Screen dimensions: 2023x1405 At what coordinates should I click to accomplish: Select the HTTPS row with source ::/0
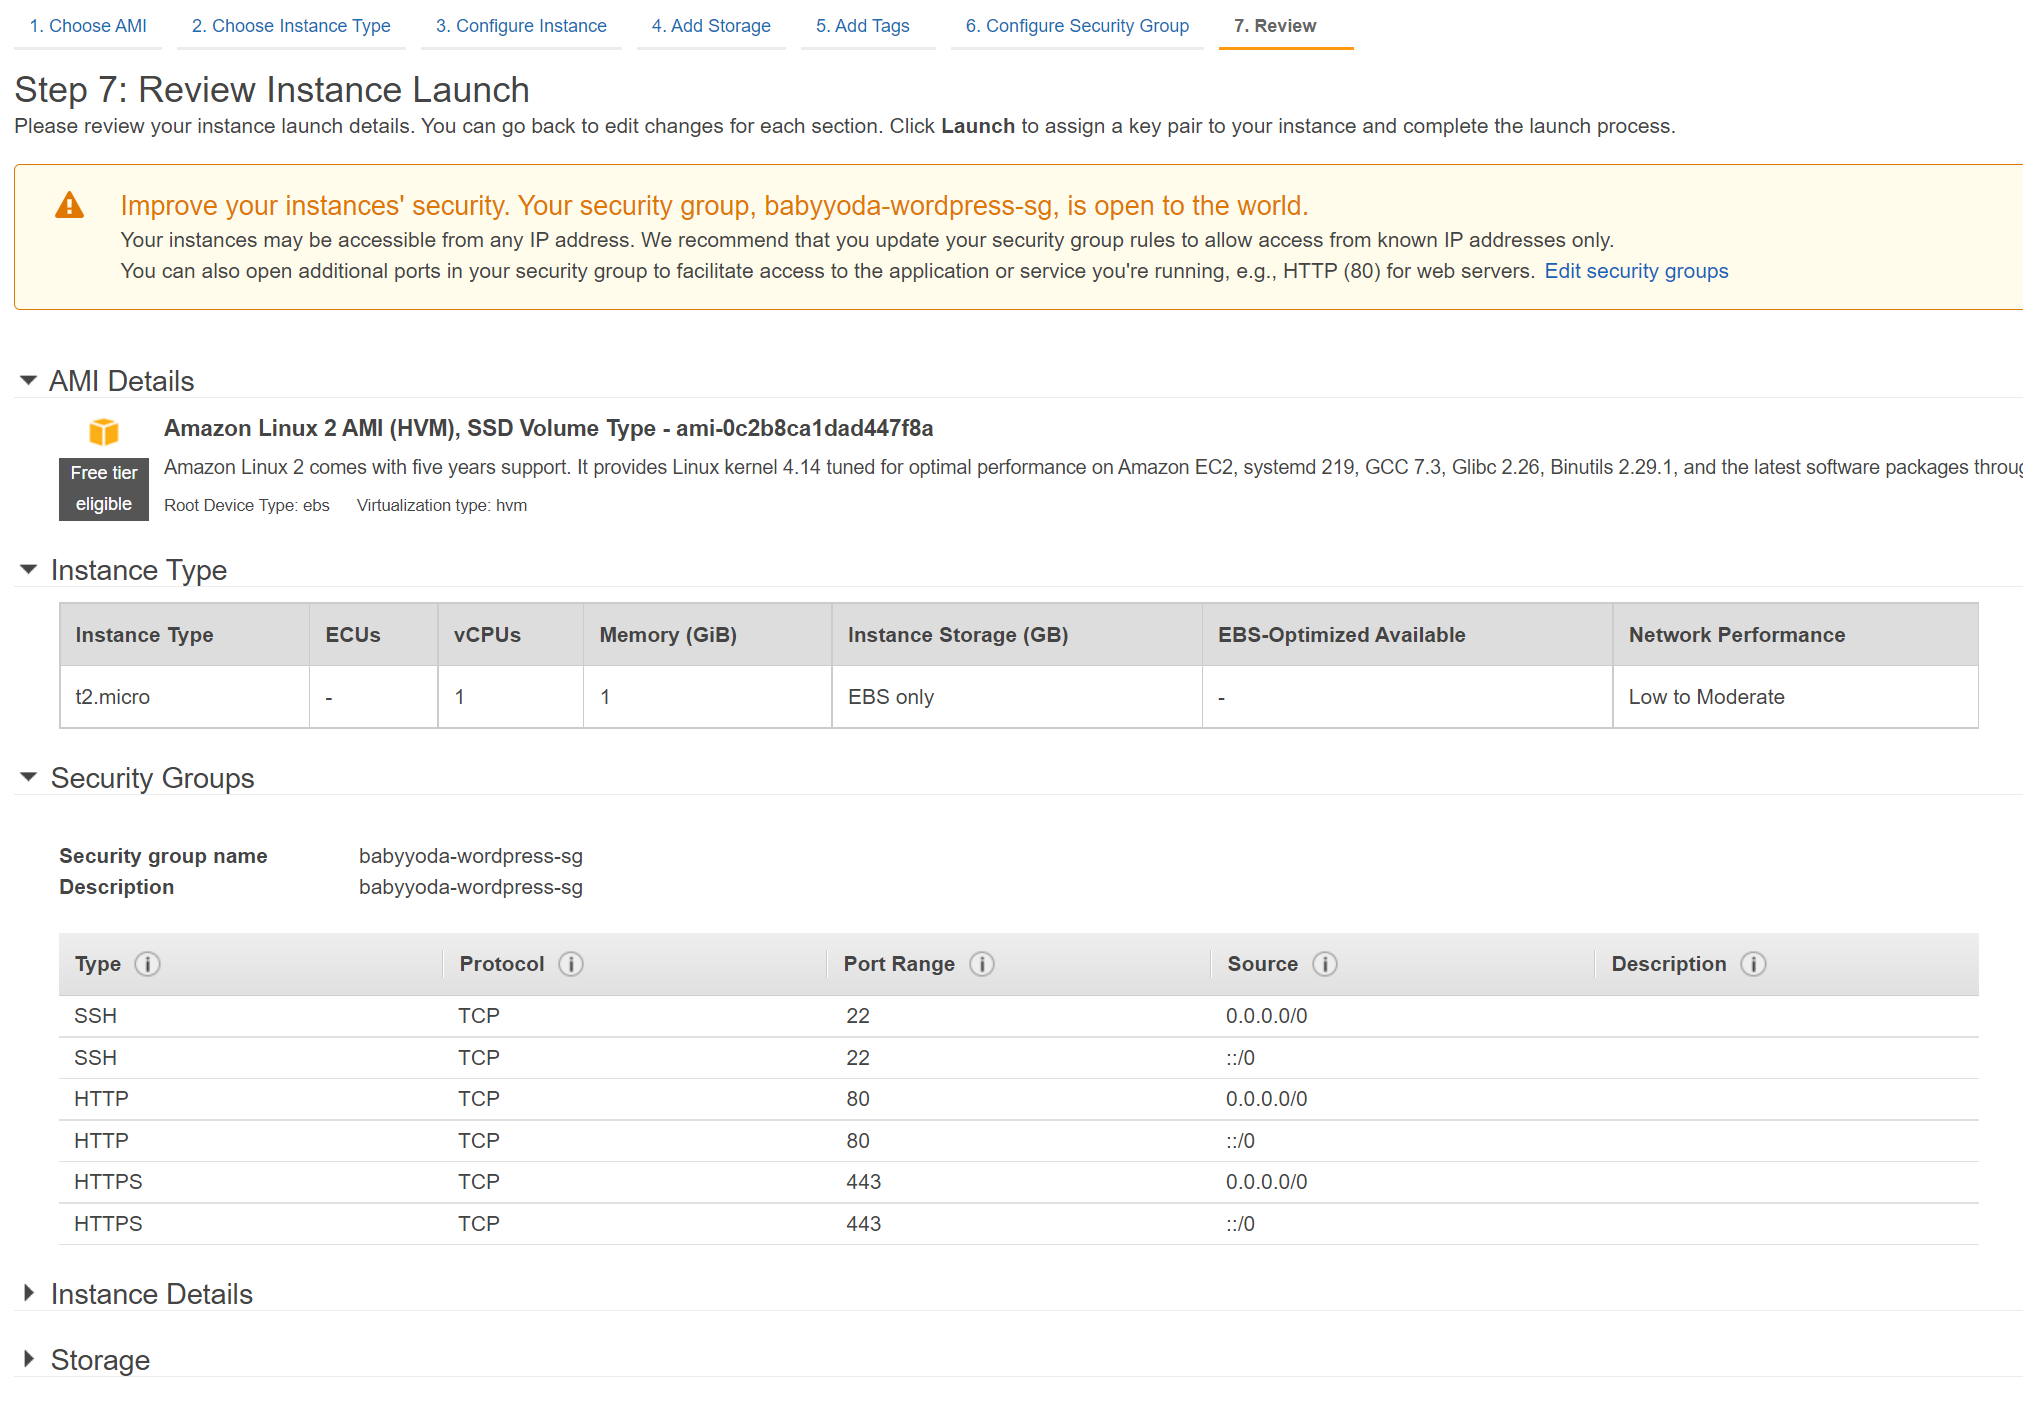[1019, 1224]
